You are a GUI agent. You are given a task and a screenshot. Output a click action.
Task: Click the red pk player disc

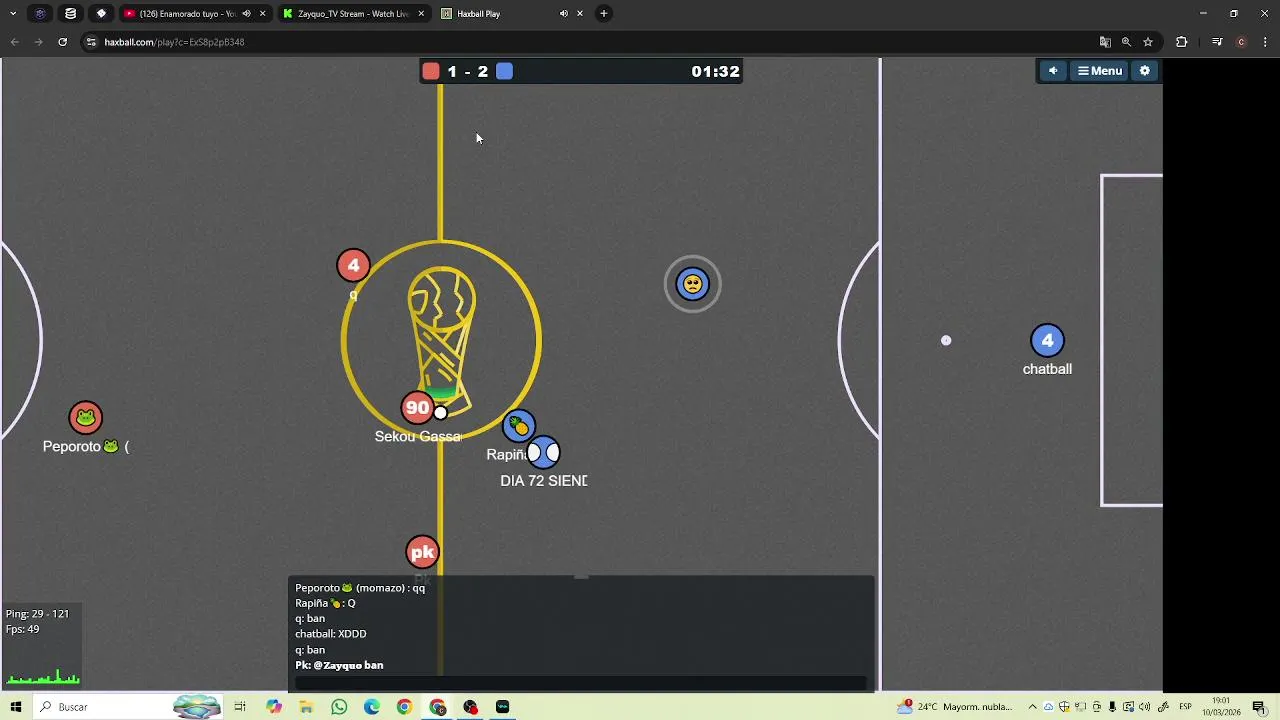(423, 552)
